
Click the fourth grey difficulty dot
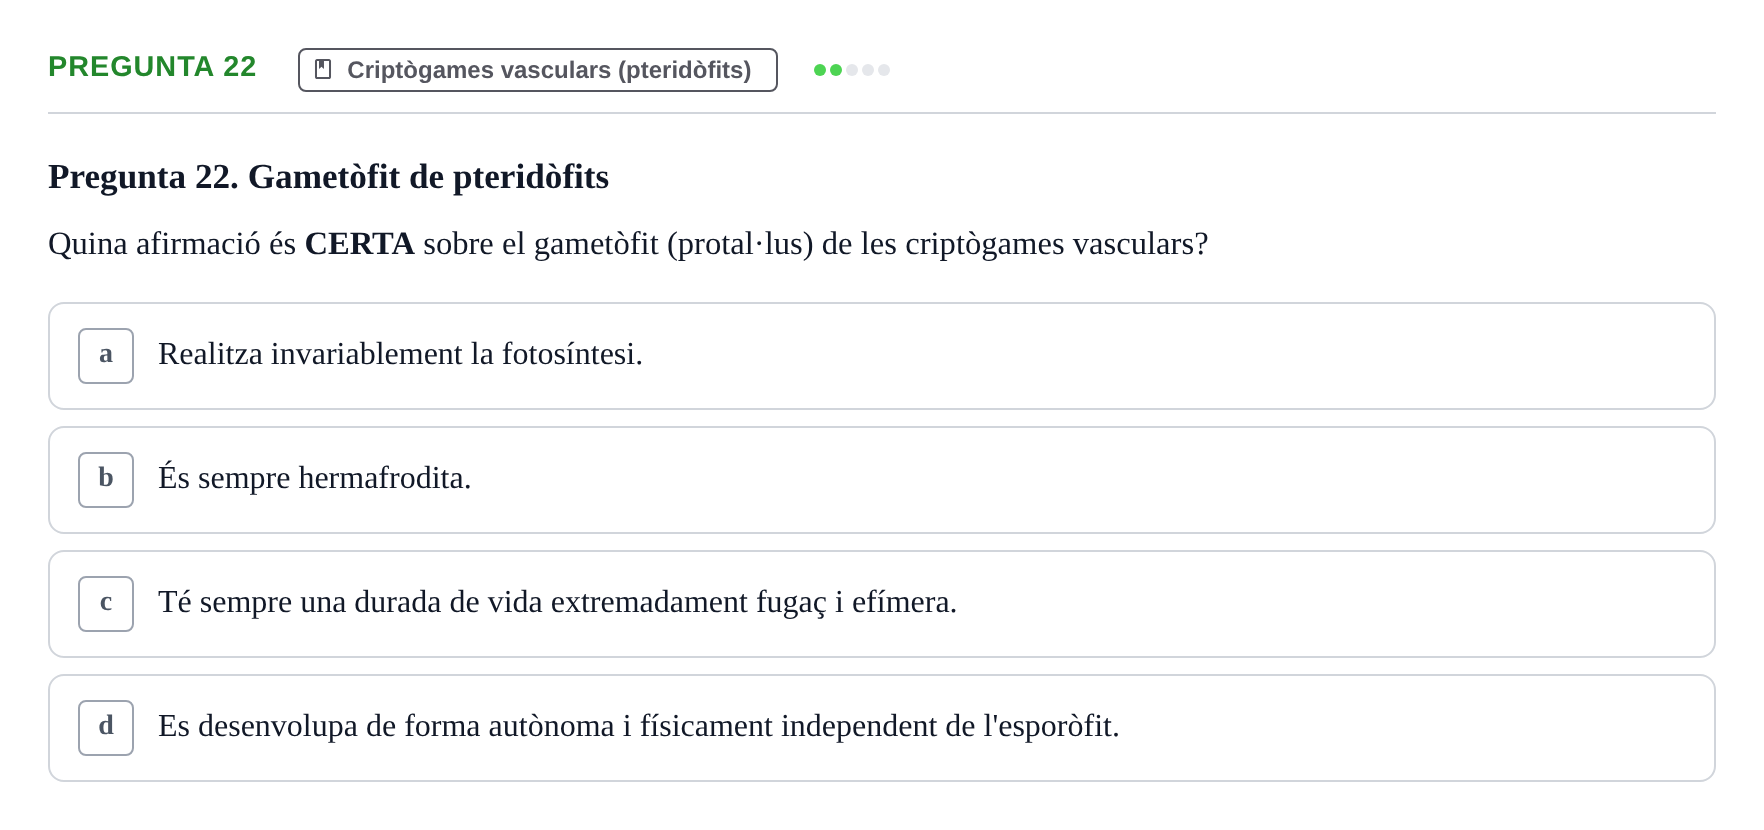tap(868, 70)
